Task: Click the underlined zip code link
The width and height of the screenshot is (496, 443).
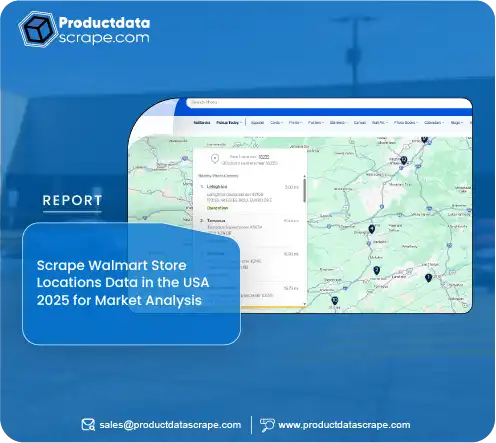Action: tap(264, 157)
